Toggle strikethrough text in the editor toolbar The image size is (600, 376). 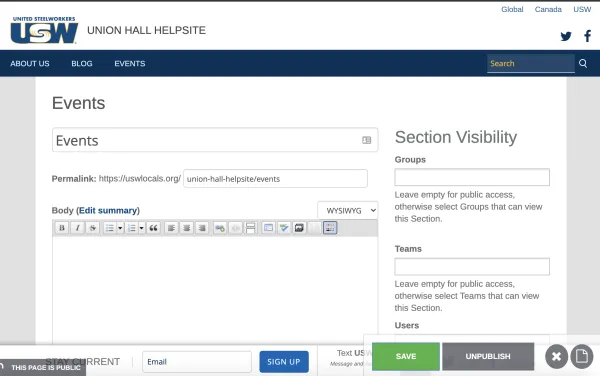pyautogui.click(x=93, y=228)
